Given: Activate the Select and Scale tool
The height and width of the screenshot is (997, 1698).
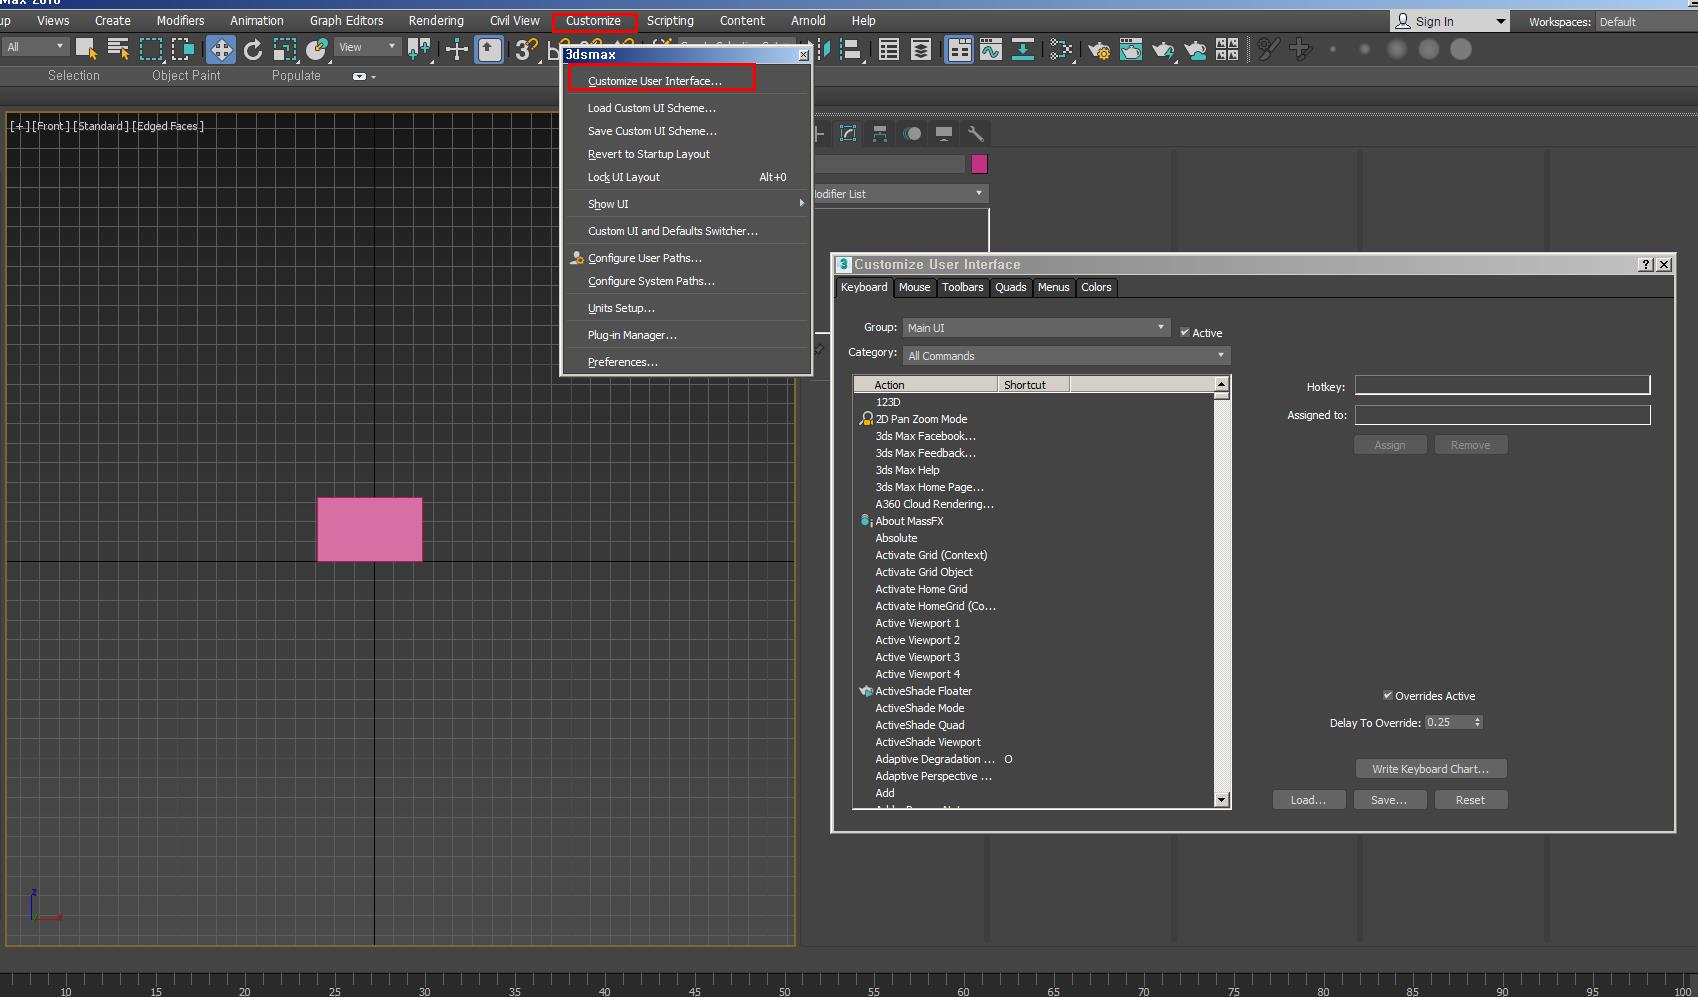Looking at the screenshot, I should tap(285, 49).
